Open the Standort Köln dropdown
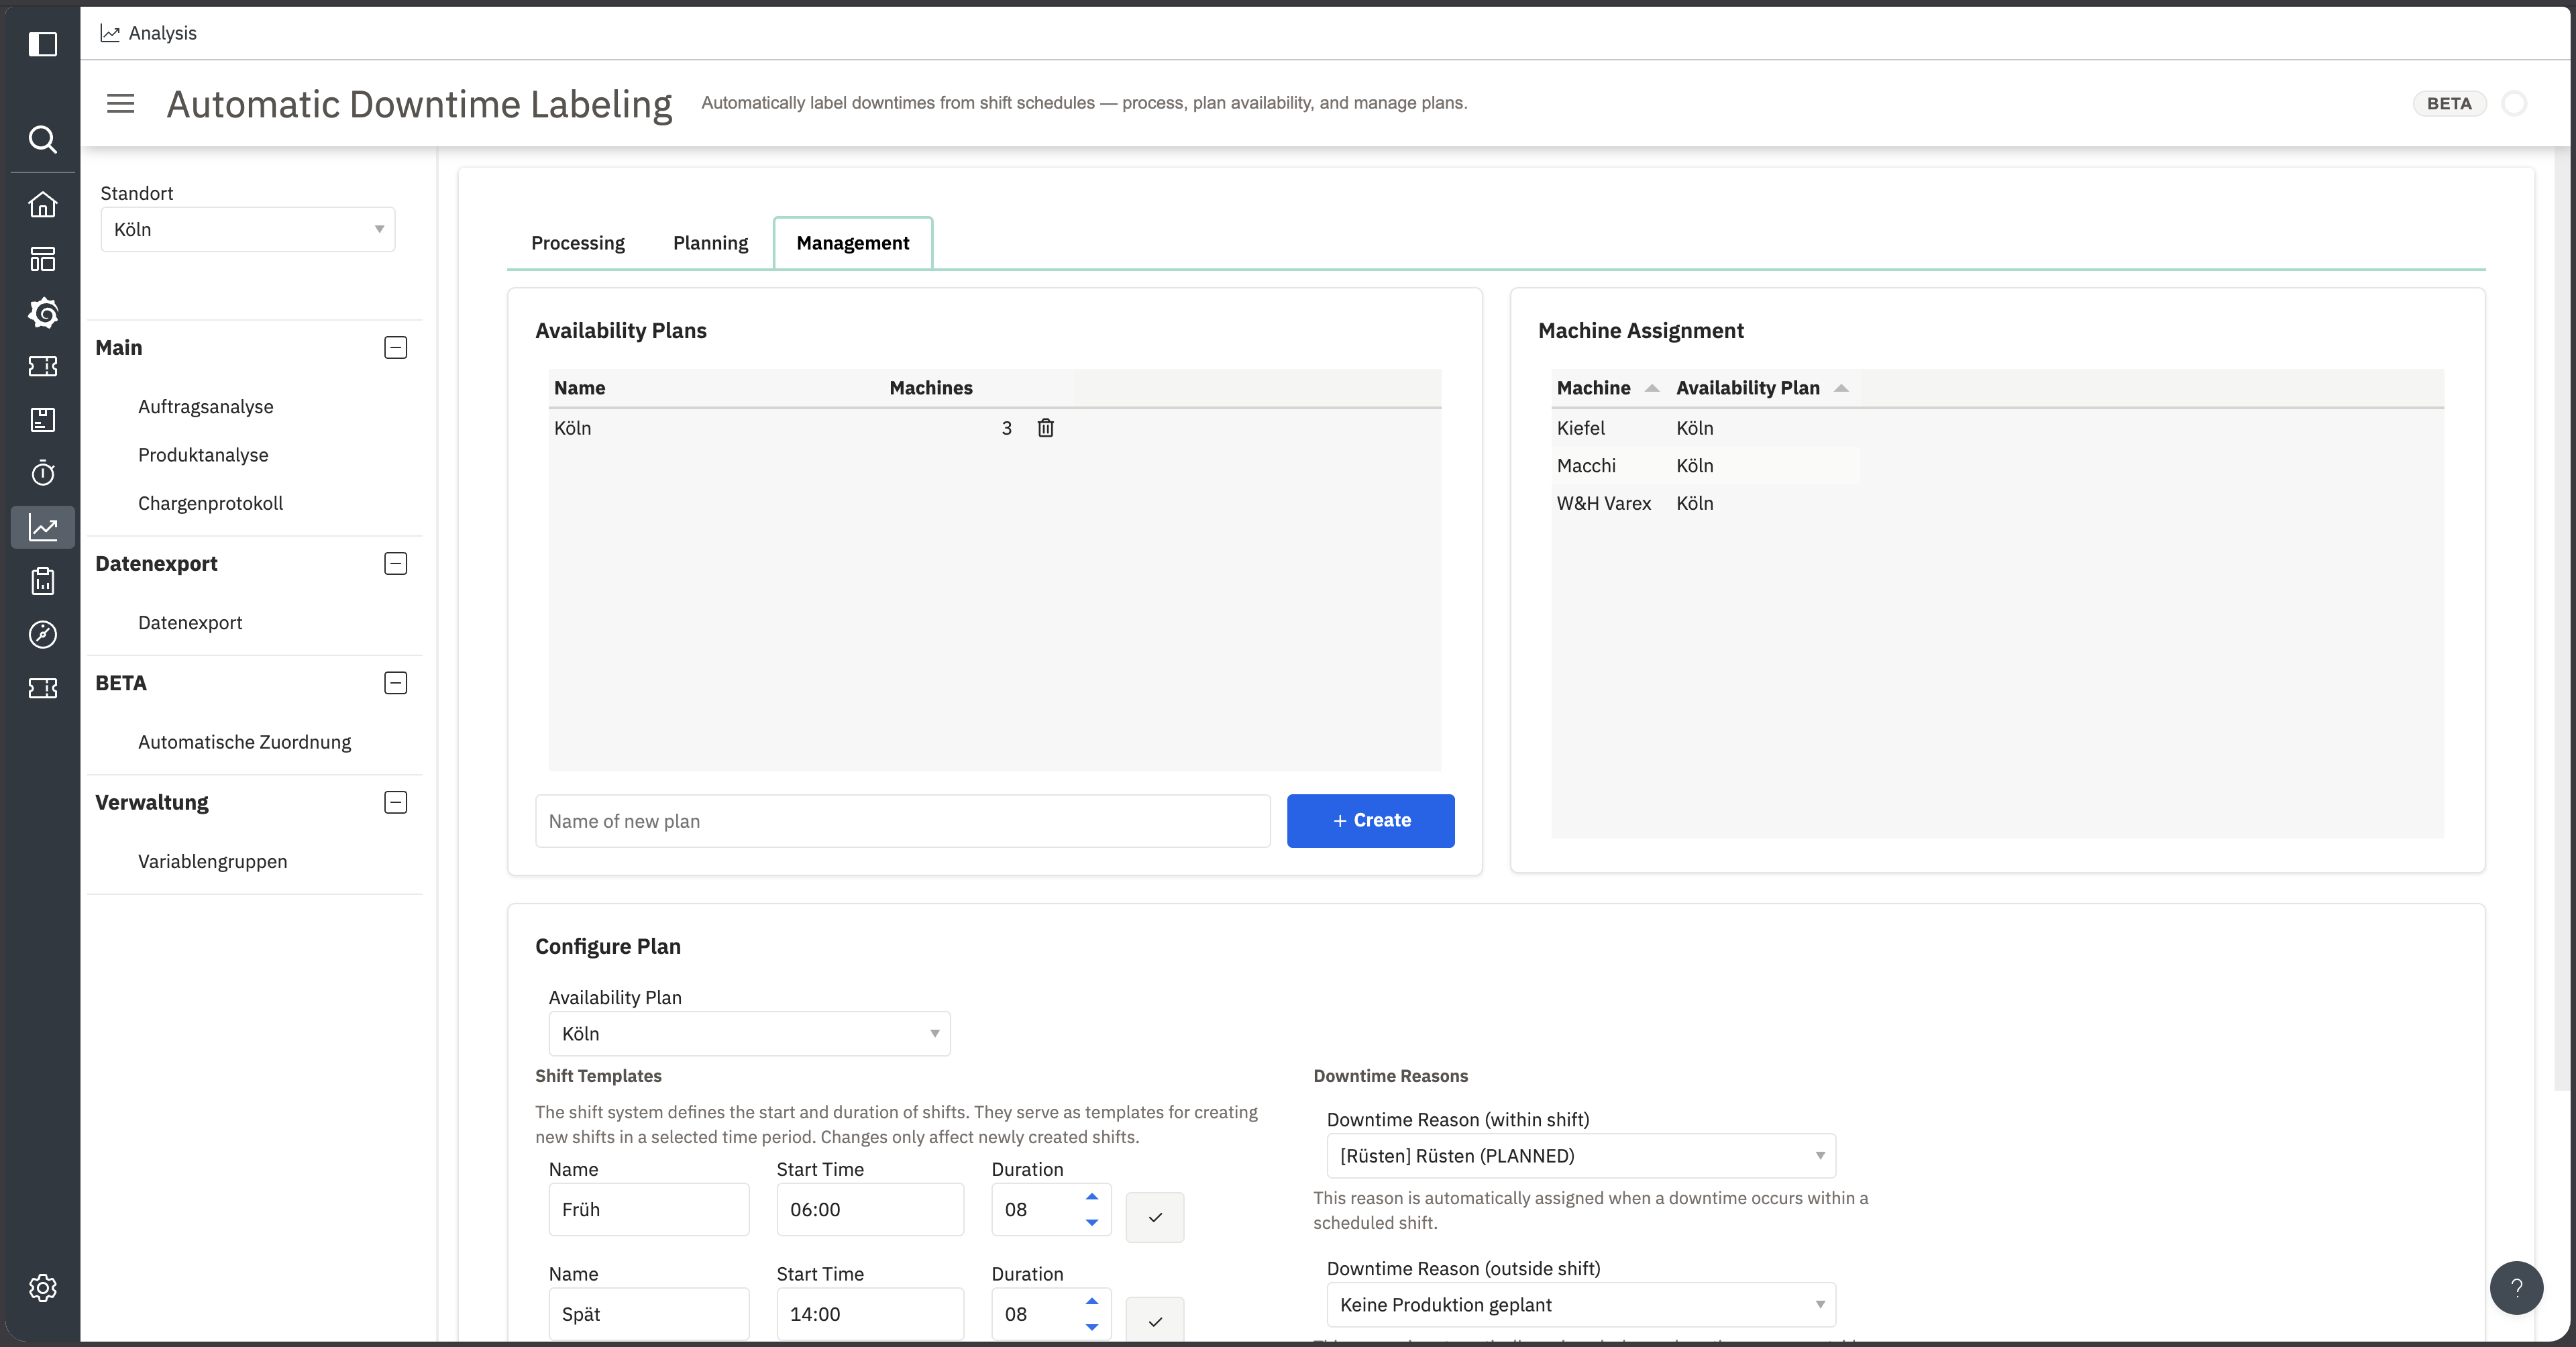 pyautogui.click(x=248, y=230)
